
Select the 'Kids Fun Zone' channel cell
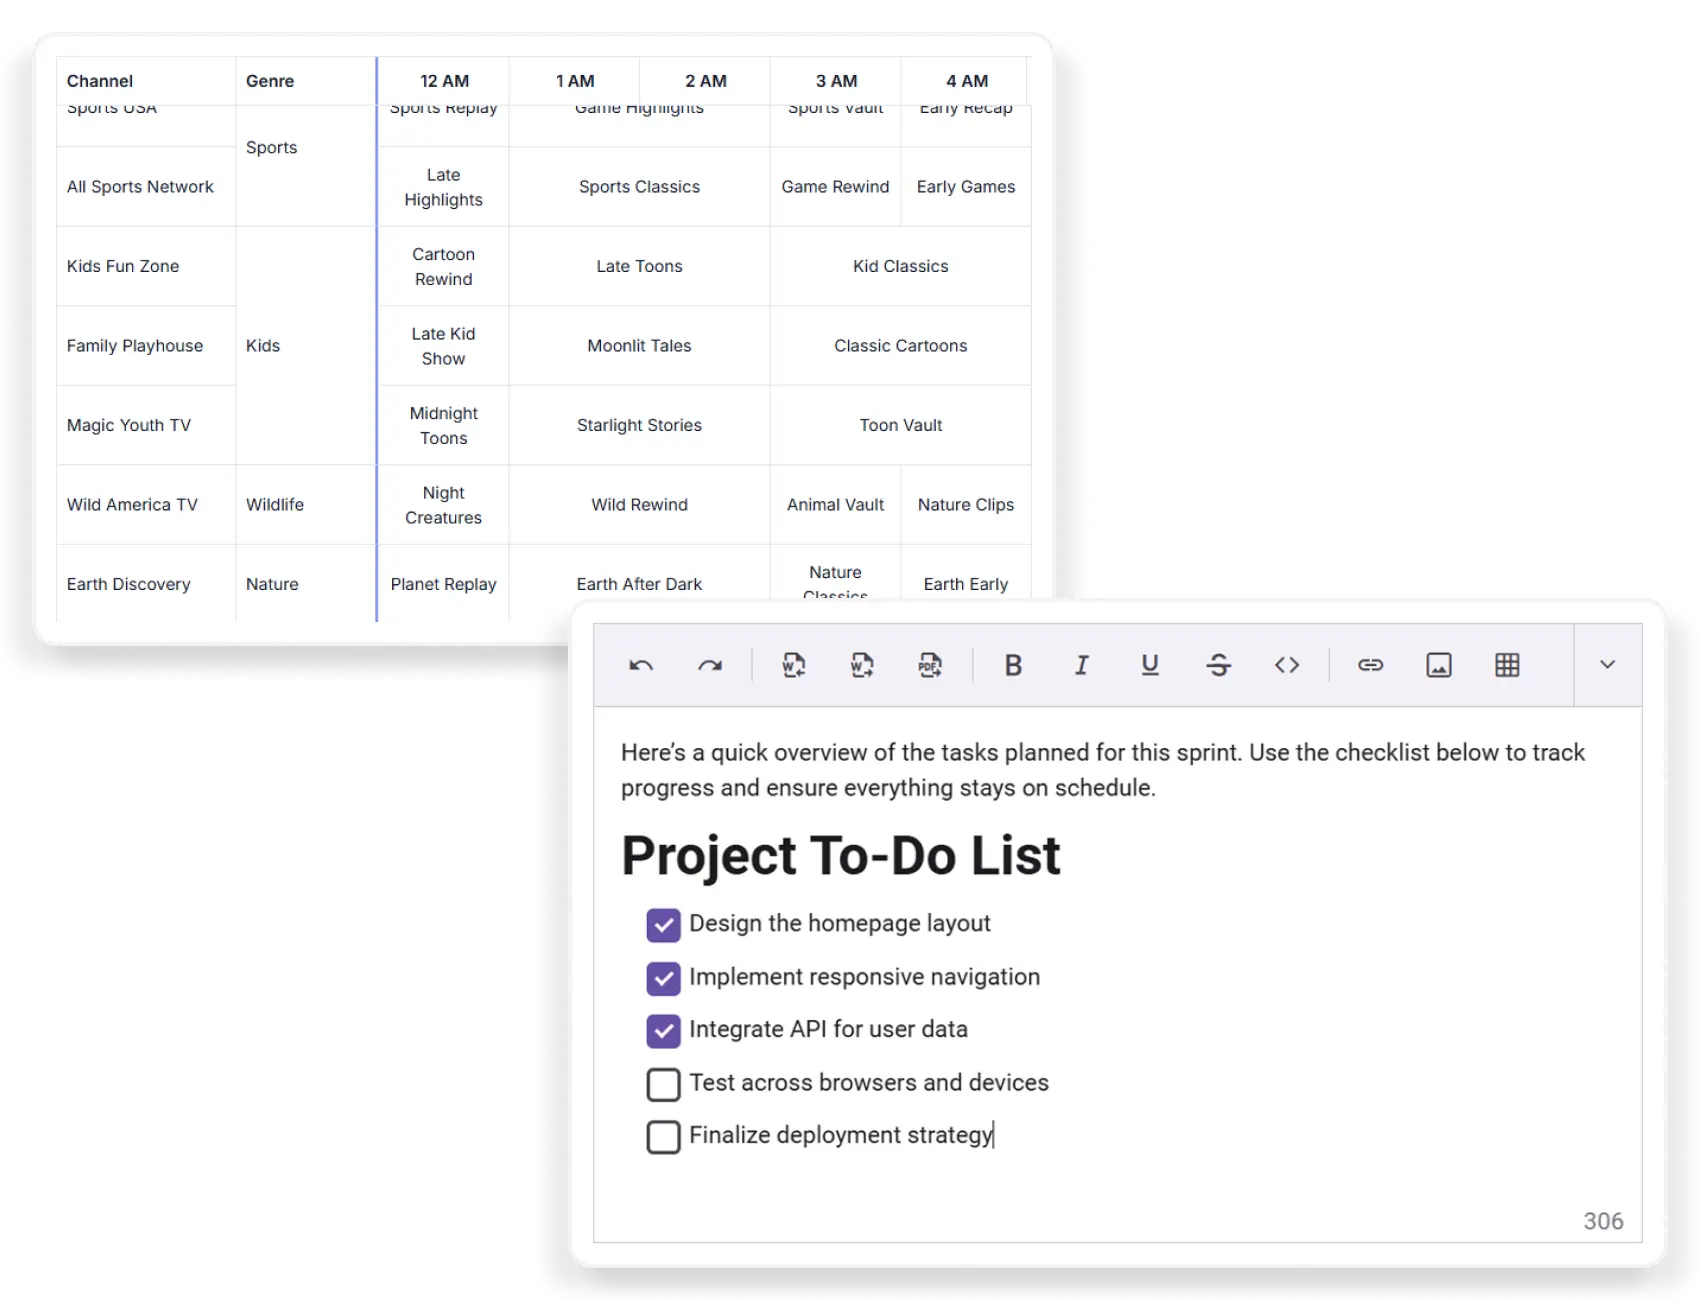146,266
